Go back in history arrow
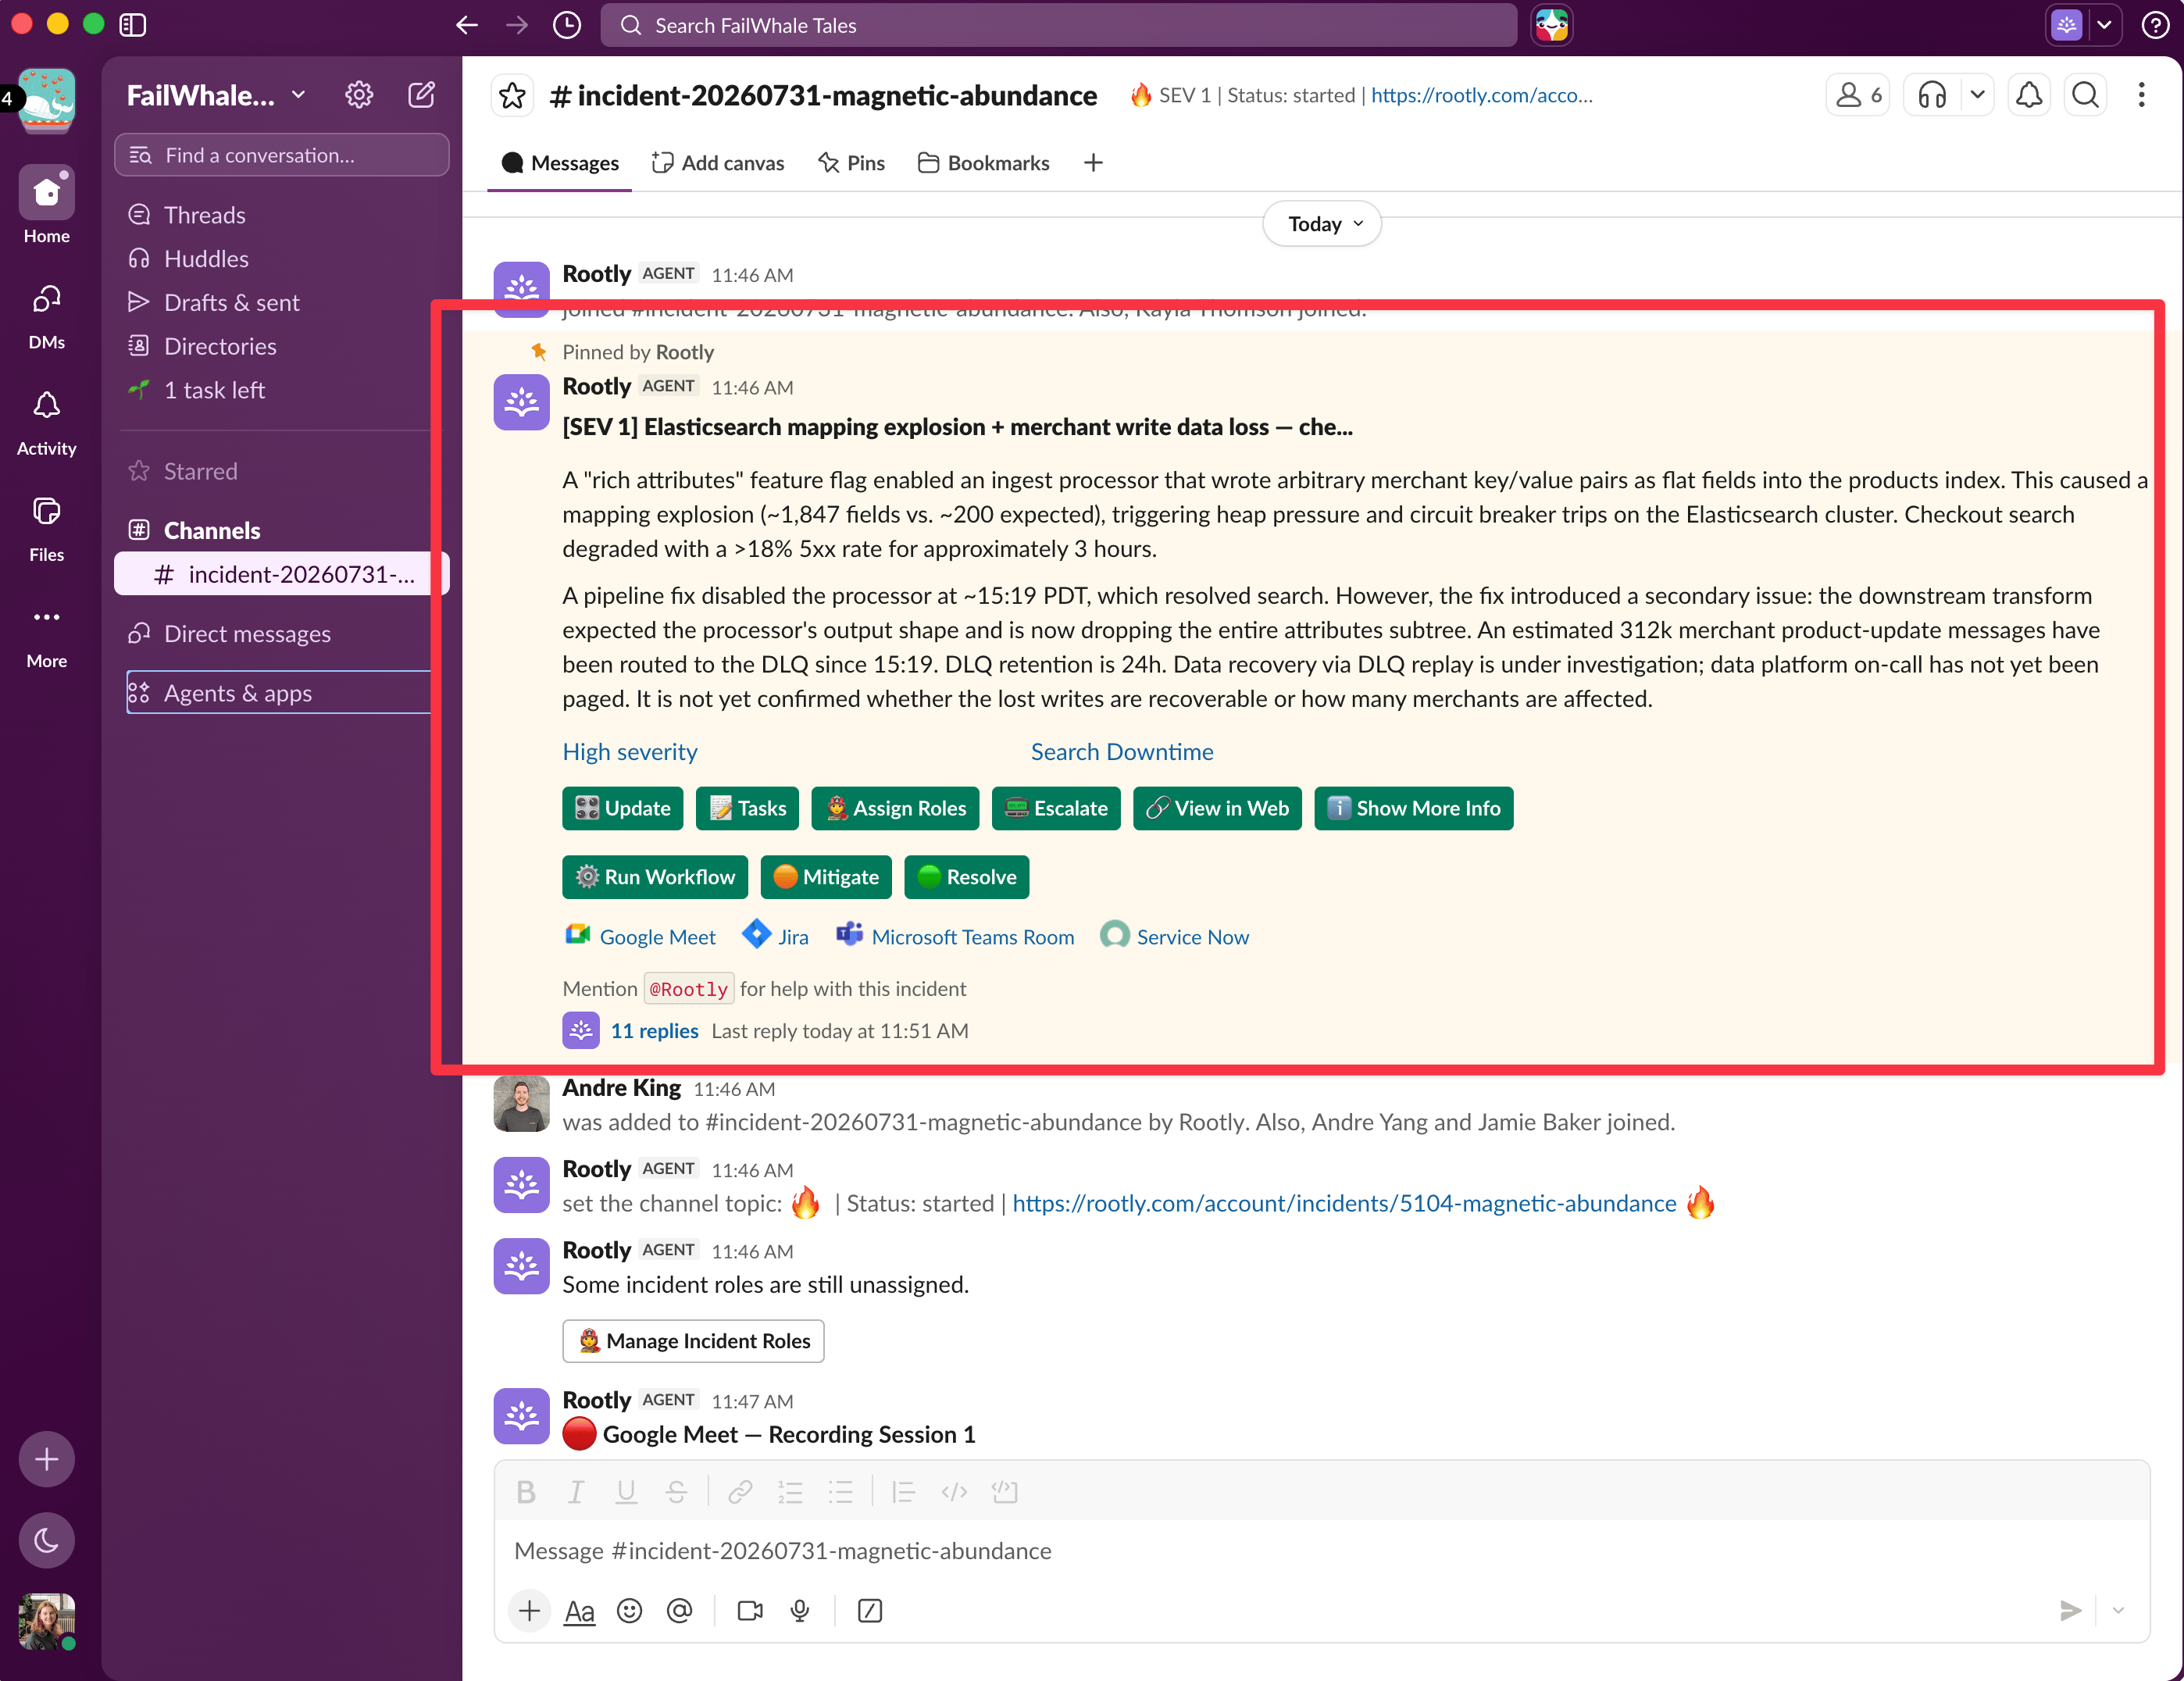 pos(467,25)
